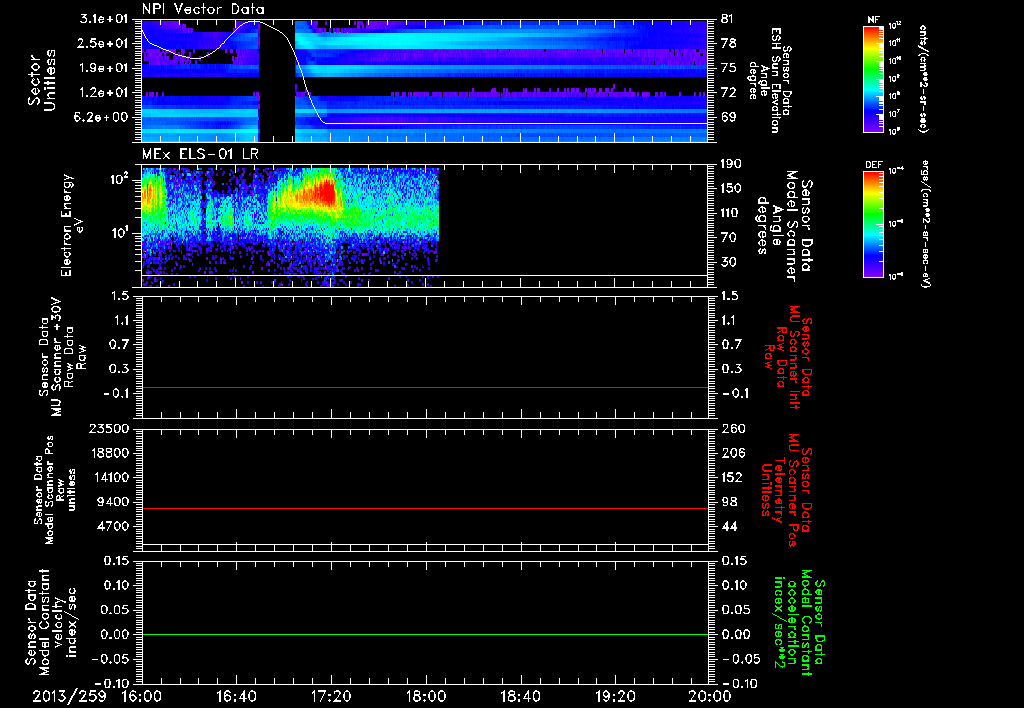This screenshot has width=1024, height=708.
Task: Click the 20:00 time tick label
Action: (x=710, y=697)
